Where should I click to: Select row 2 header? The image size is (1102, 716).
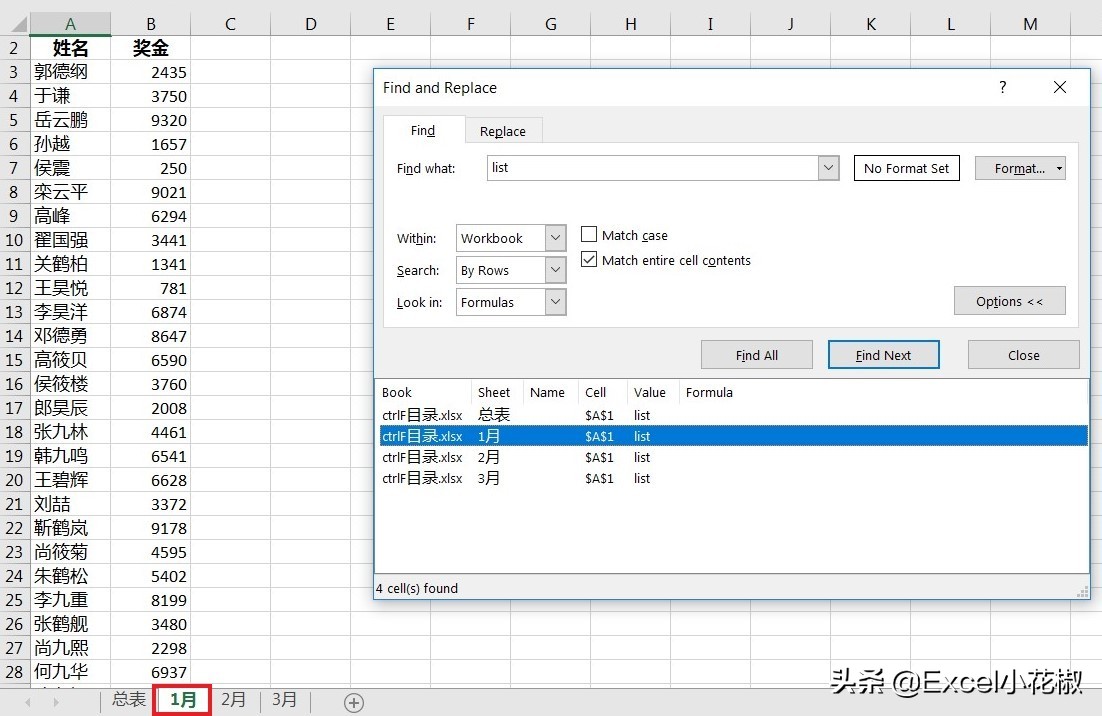(14, 48)
